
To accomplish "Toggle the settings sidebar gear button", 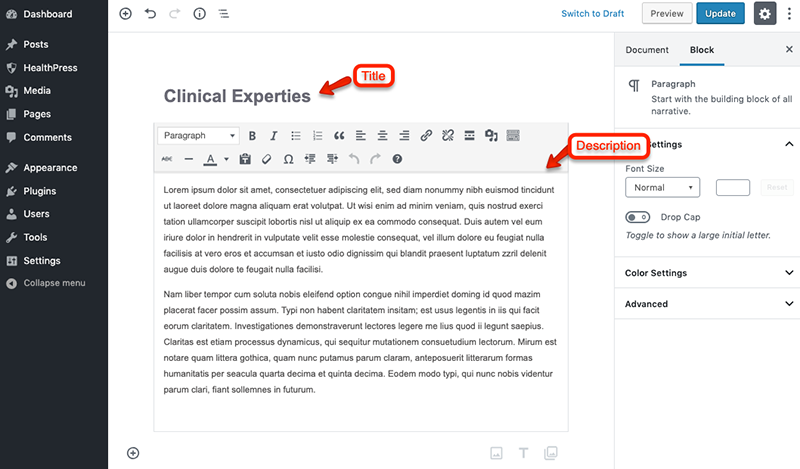I will point(765,14).
